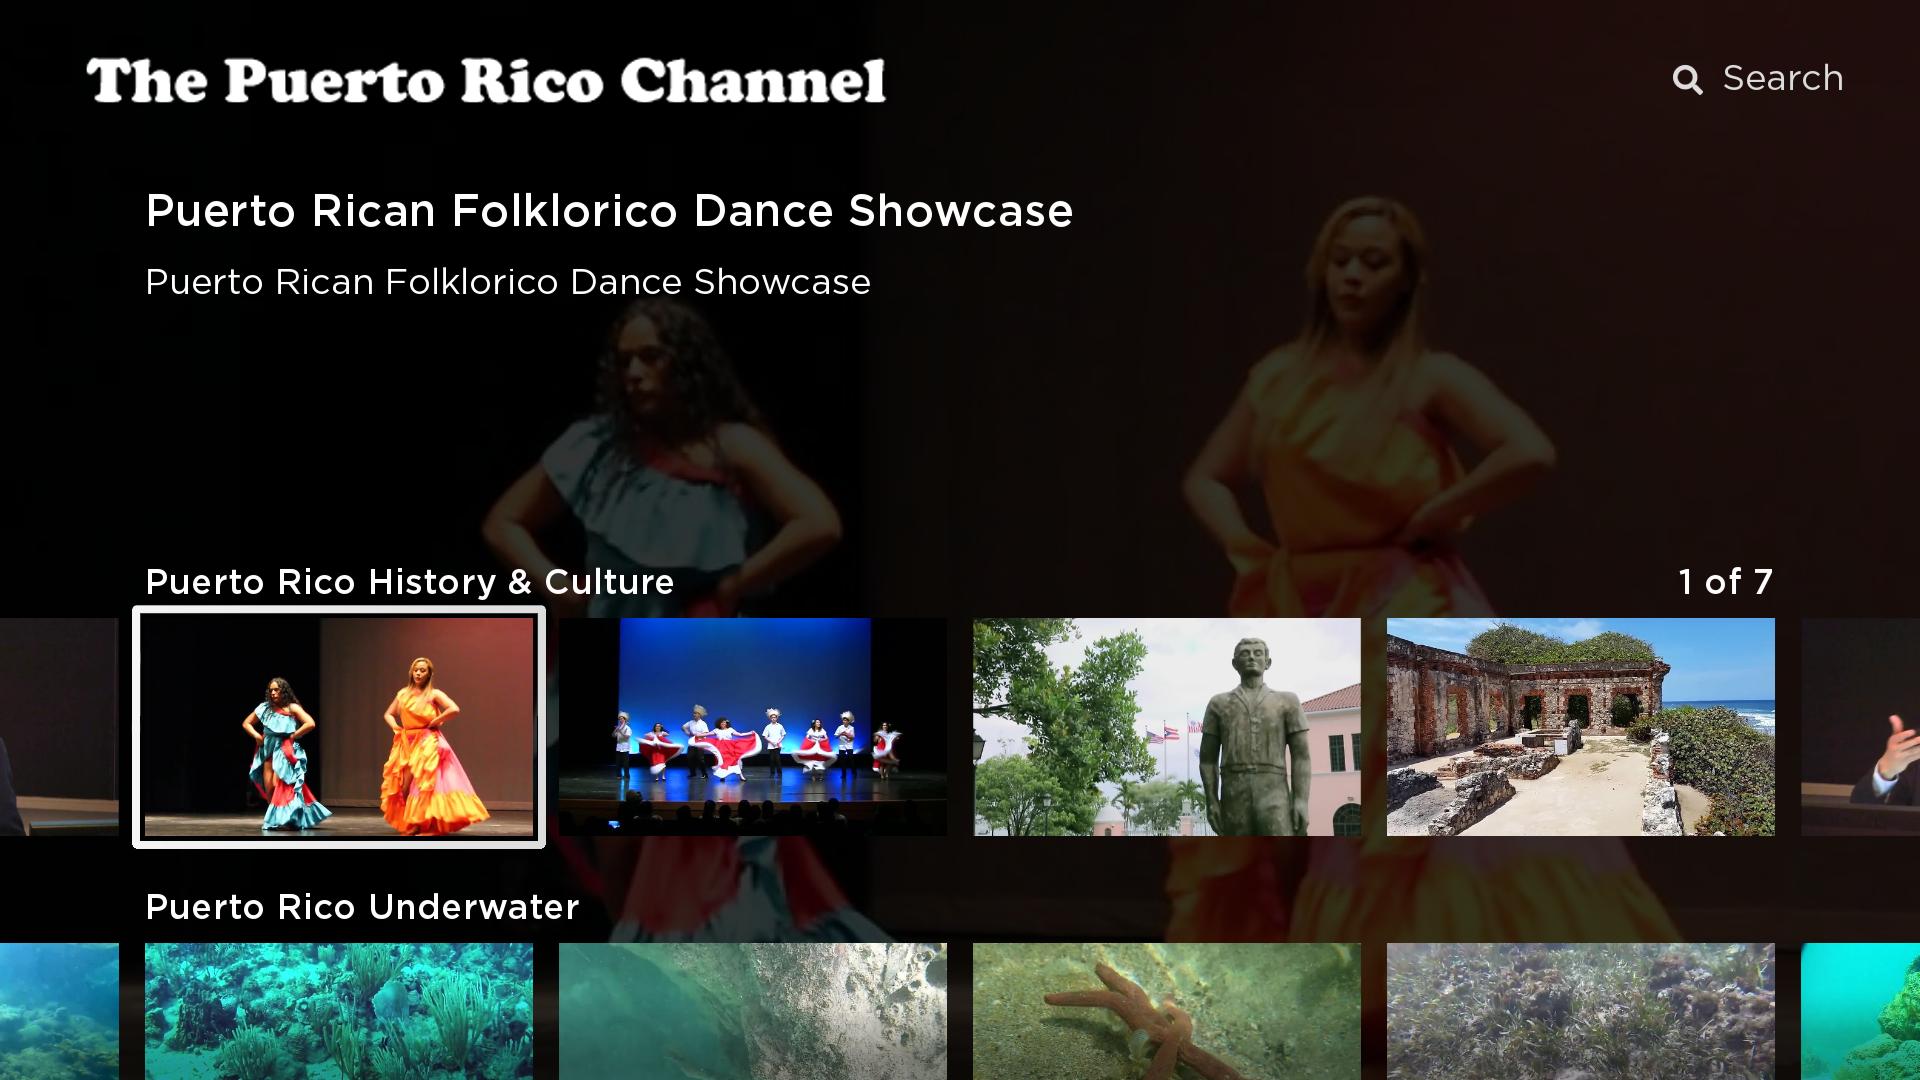Click the large Folklorico Dance Showcase title
This screenshot has height=1080, width=1920.
tap(609, 211)
